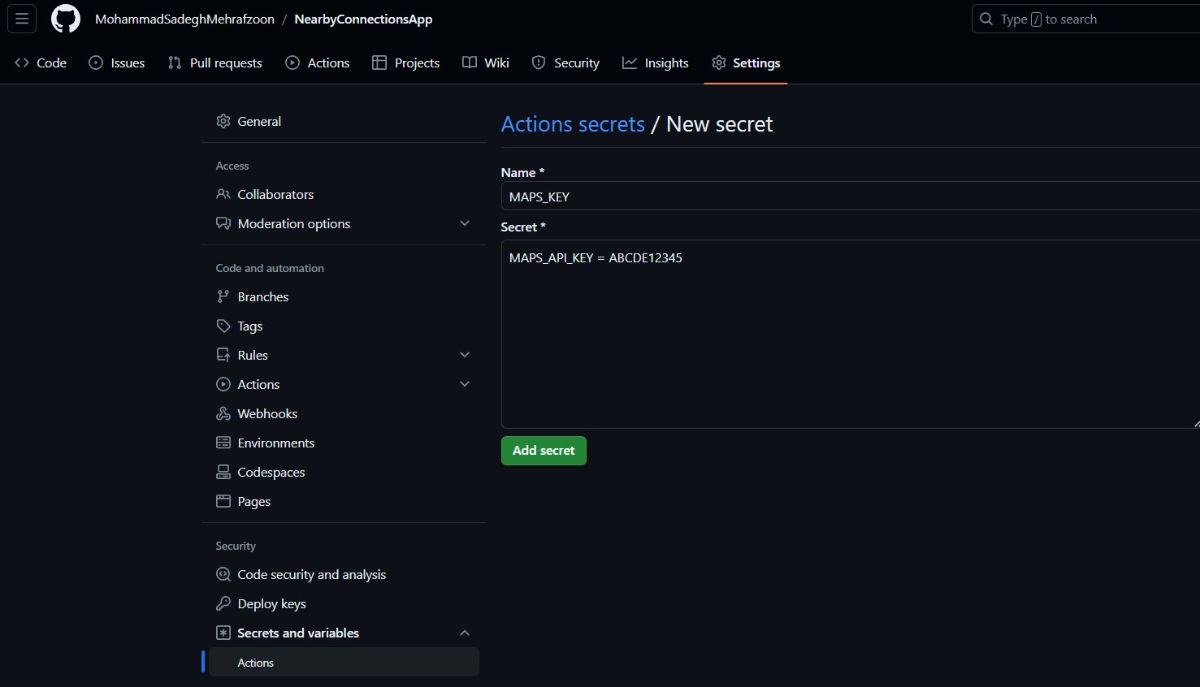
Task: Click the Secret text area
Action: (x=850, y=334)
